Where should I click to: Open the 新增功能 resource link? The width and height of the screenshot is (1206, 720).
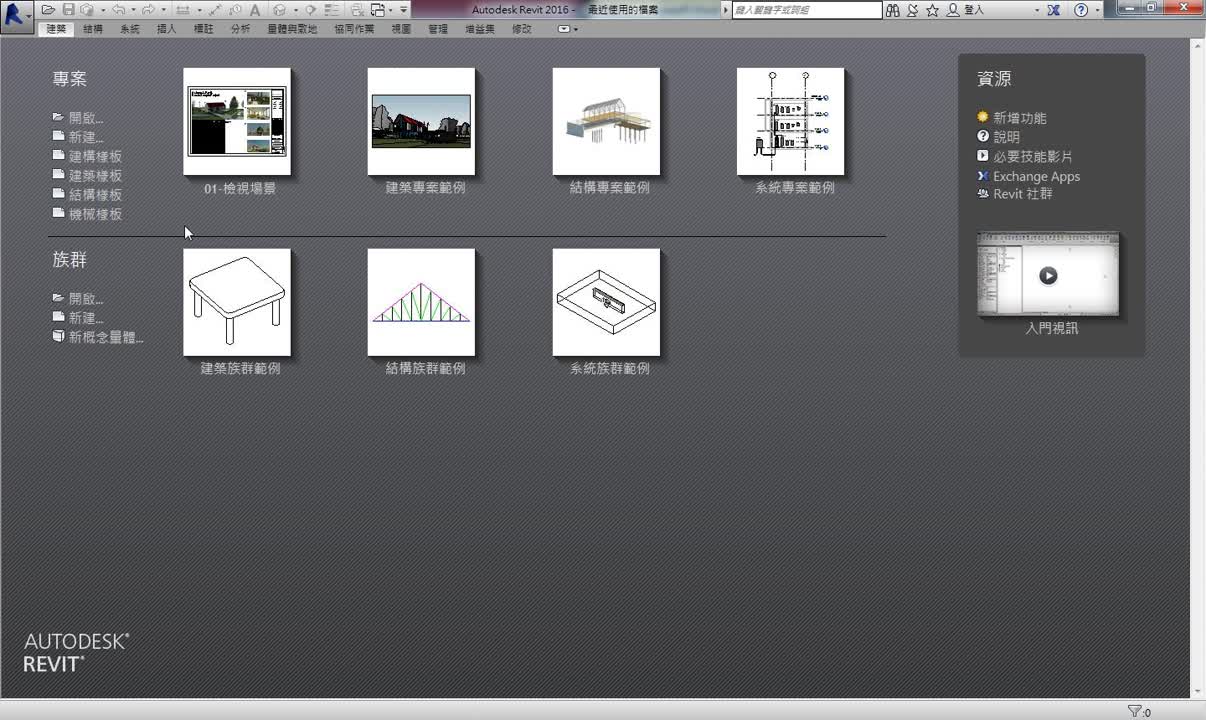pyautogui.click(x=1019, y=118)
